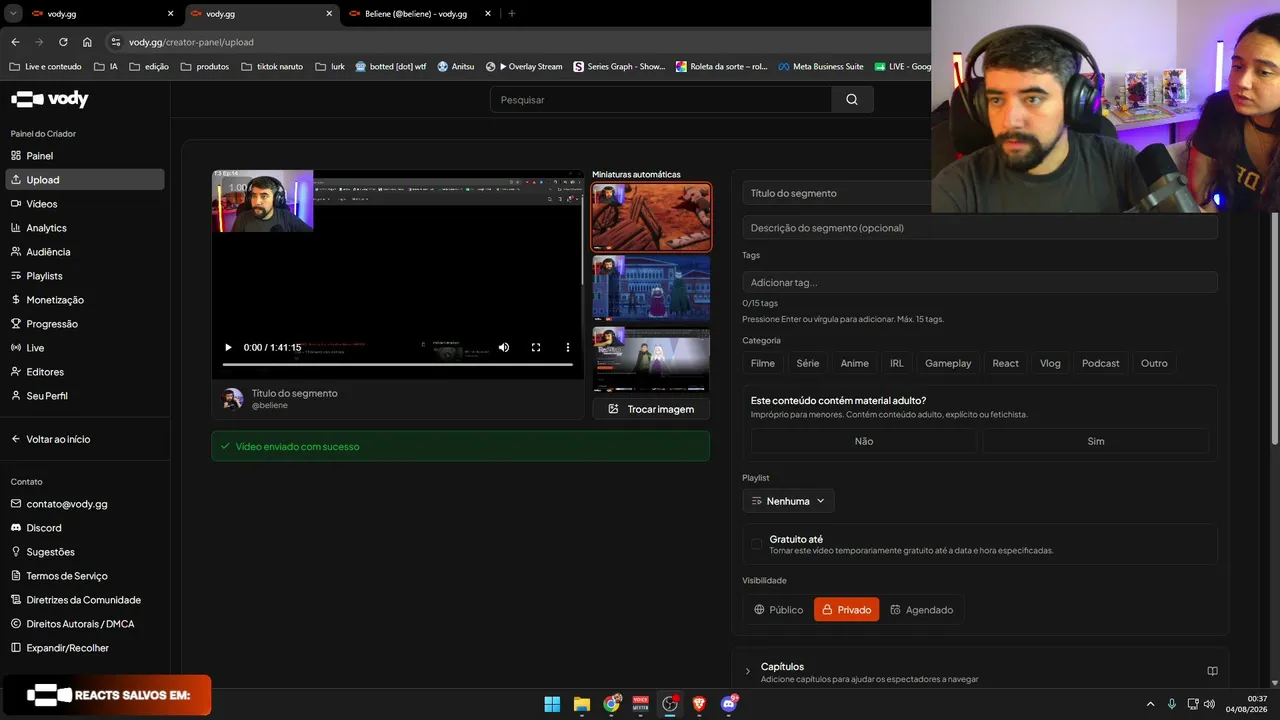The width and height of the screenshot is (1280, 720).
Task: Open the browser tab search dropdown
Action: coord(13,14)
